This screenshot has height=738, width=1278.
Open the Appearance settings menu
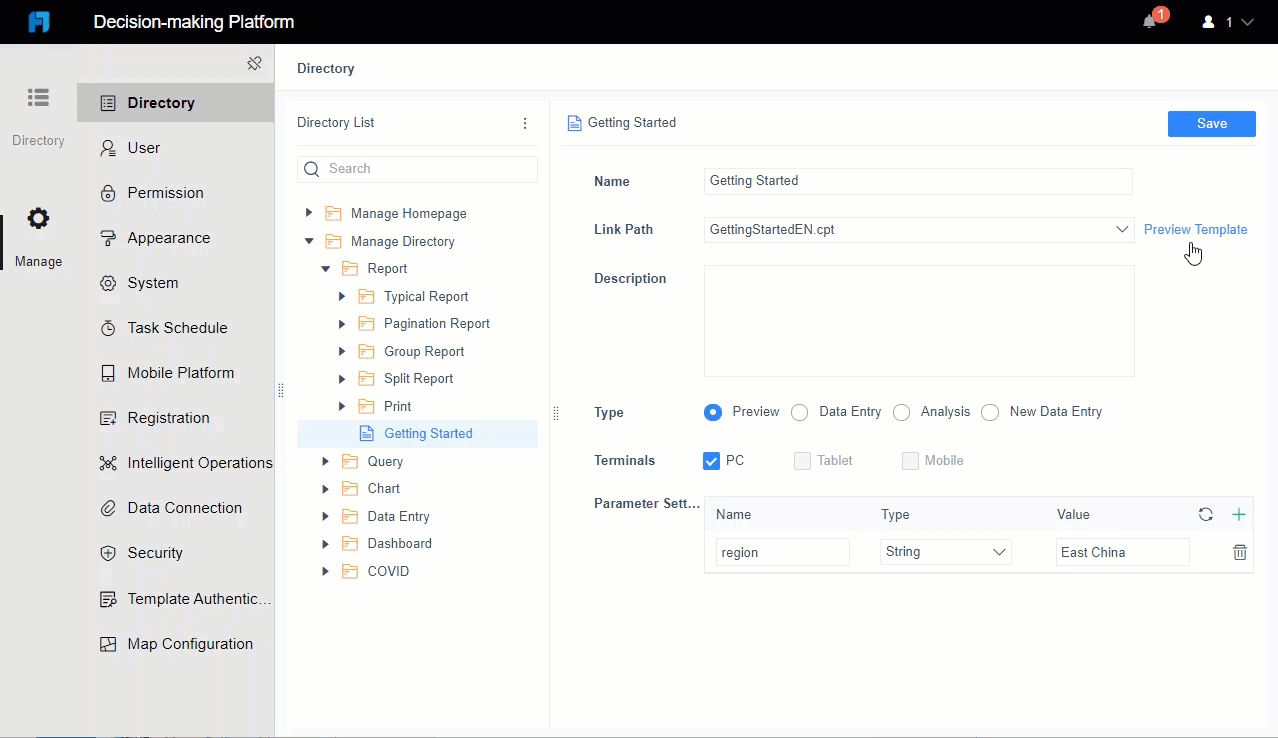[x=175, y=237]
